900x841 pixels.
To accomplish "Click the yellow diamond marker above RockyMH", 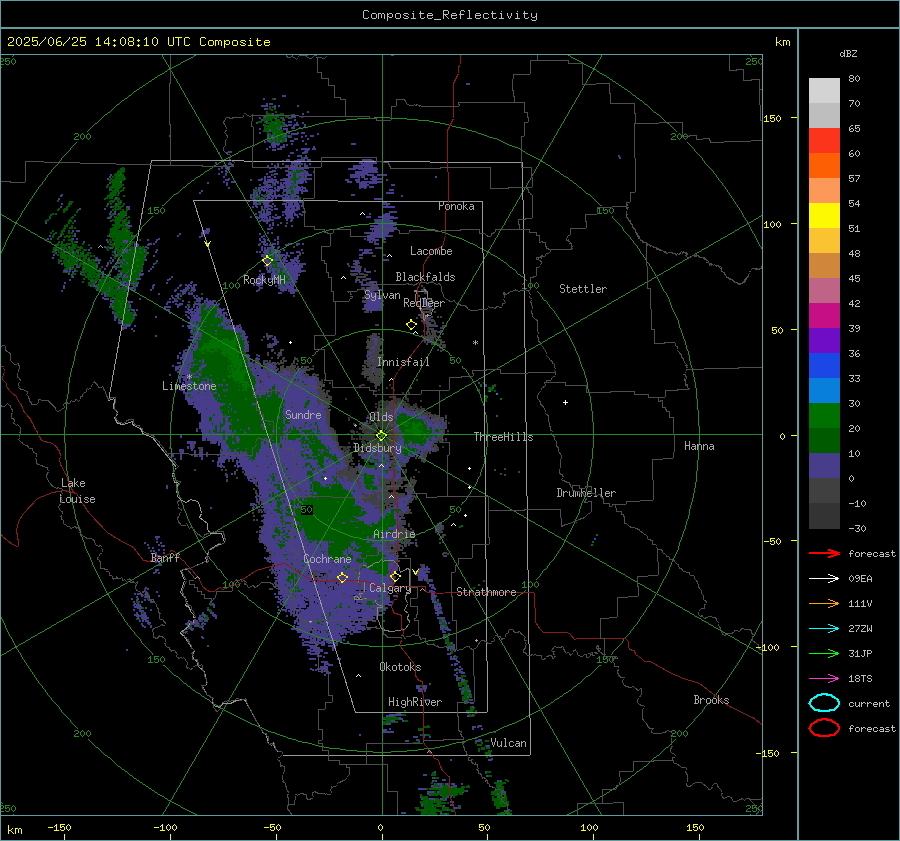I will [x=267, y=261].
